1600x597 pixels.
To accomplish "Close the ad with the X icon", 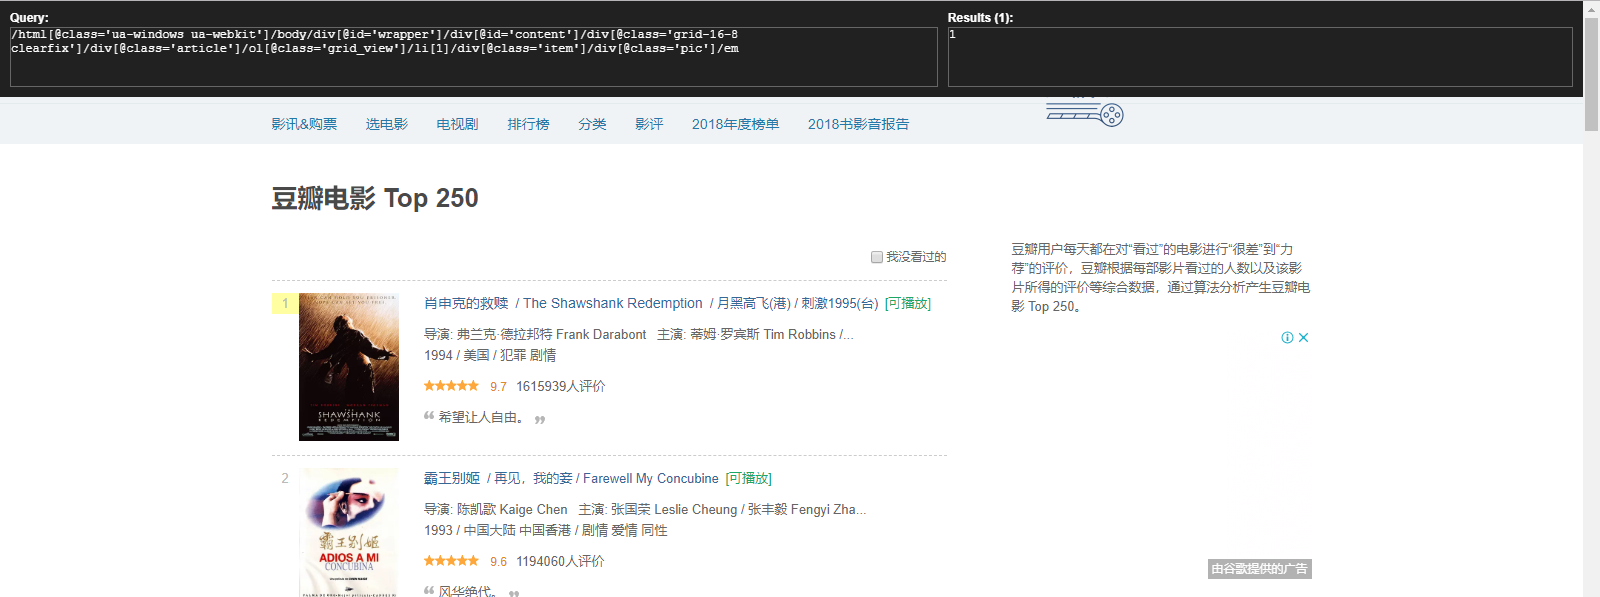I will coord(1303,338).
